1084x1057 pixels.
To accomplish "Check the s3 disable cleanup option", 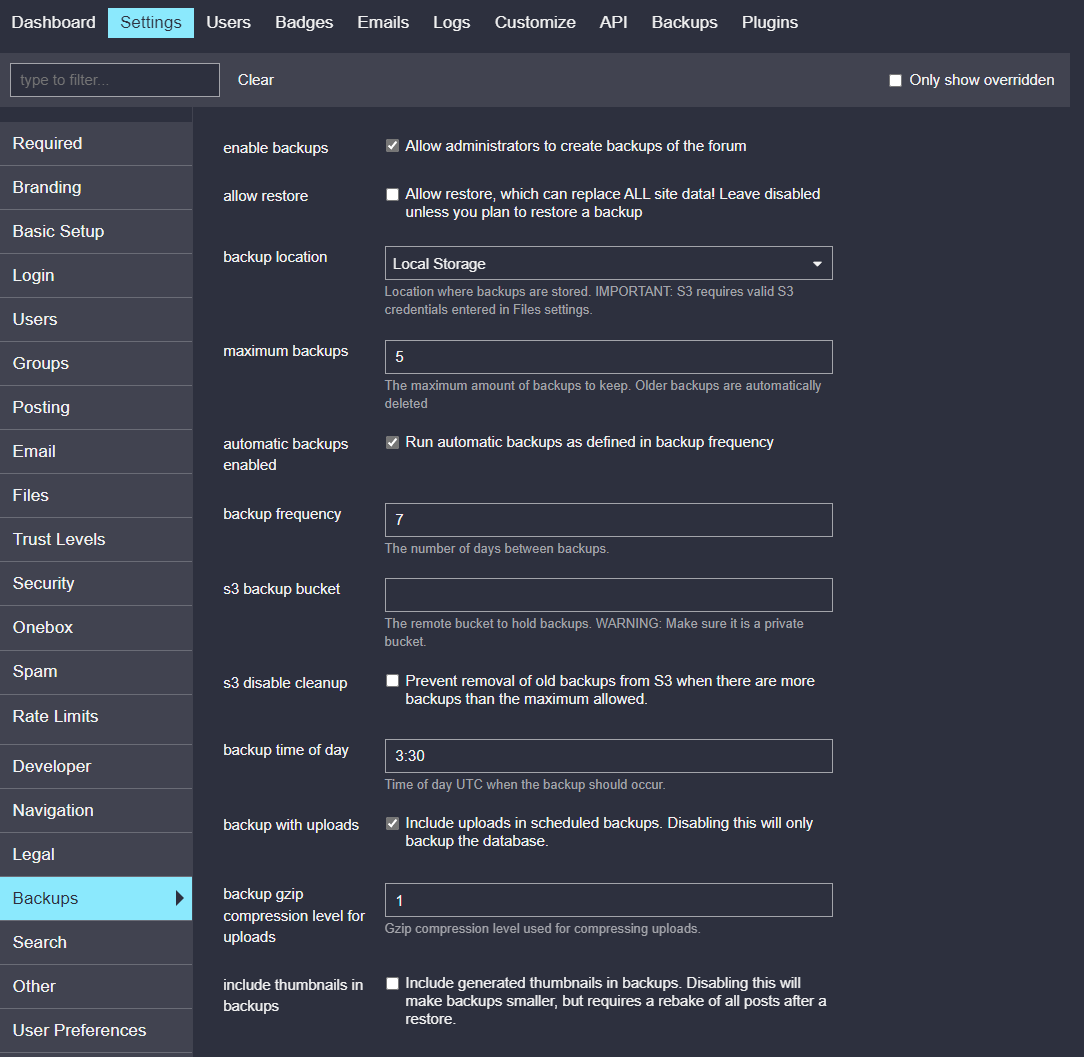I will [392, 680].
